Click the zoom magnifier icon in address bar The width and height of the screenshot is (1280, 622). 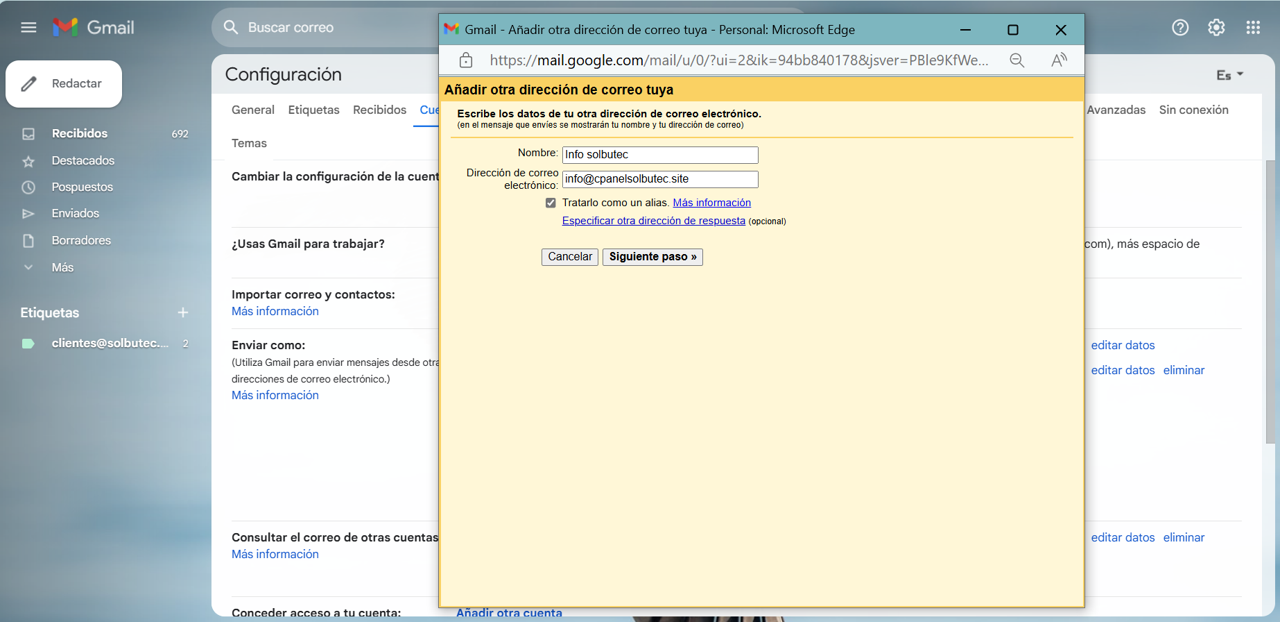1017,60
